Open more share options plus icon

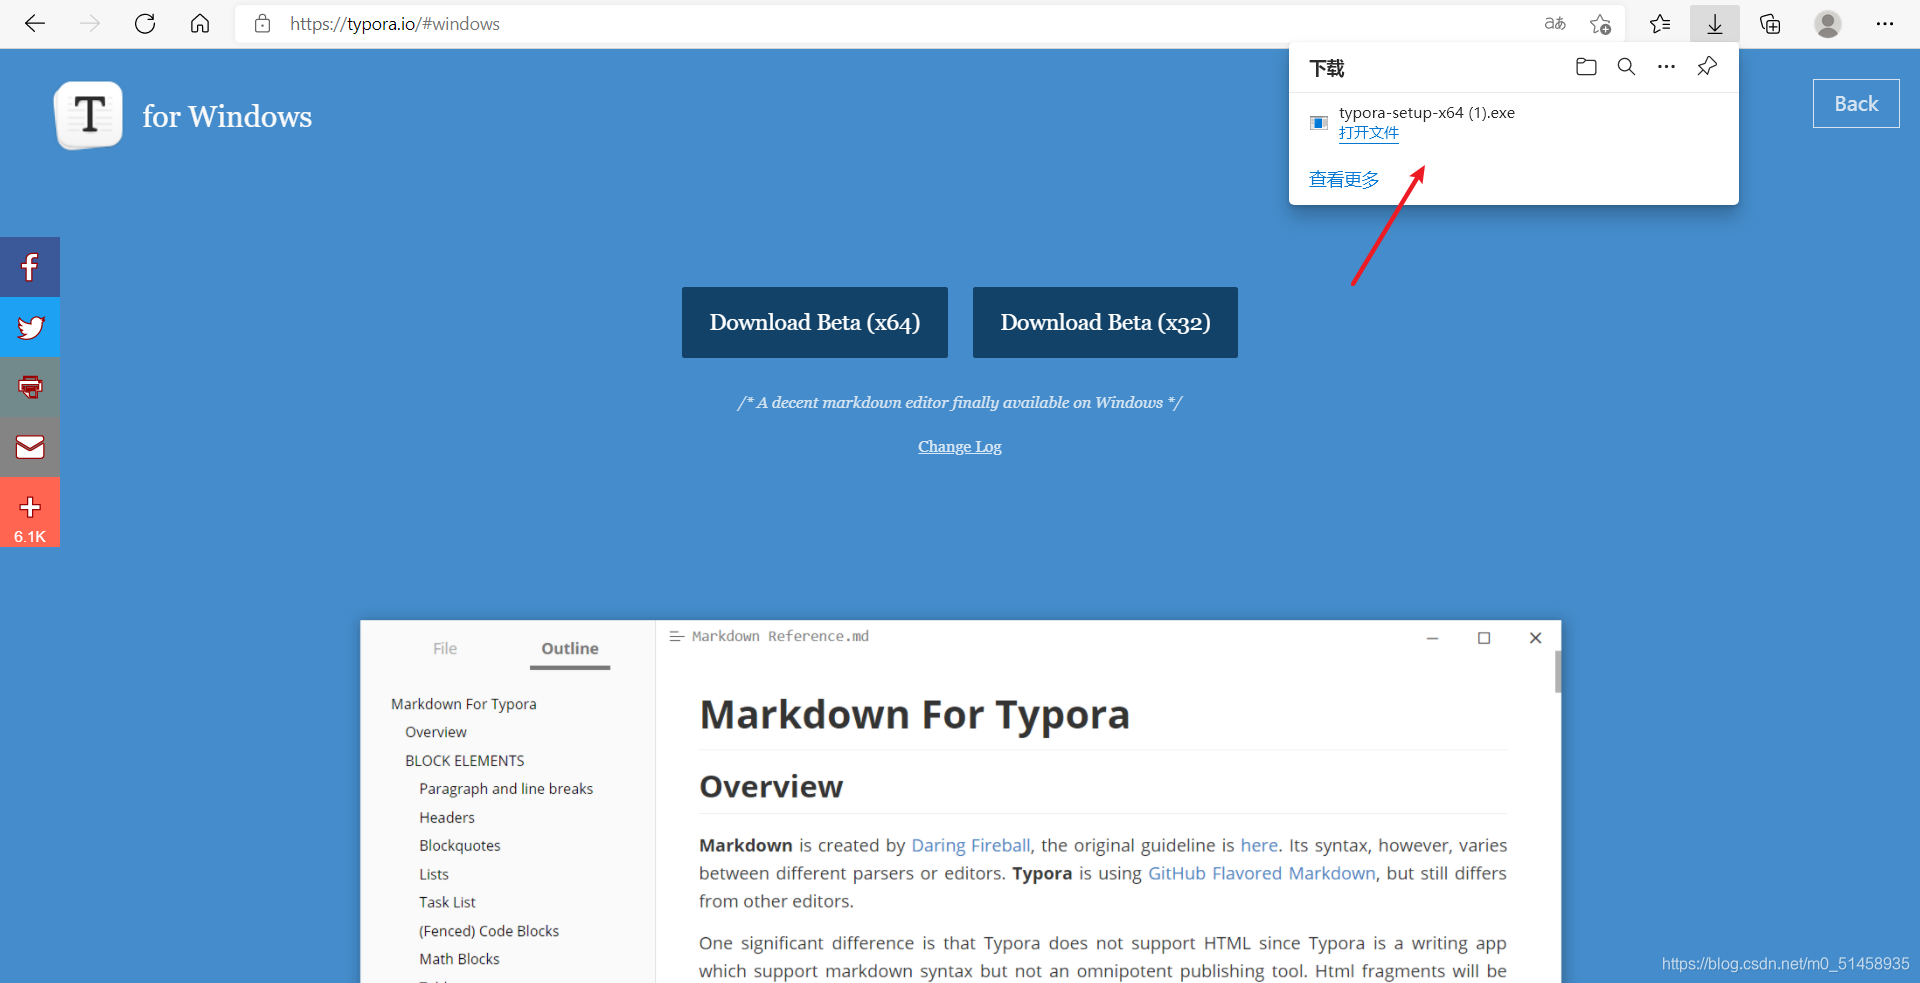click(30, 506)
